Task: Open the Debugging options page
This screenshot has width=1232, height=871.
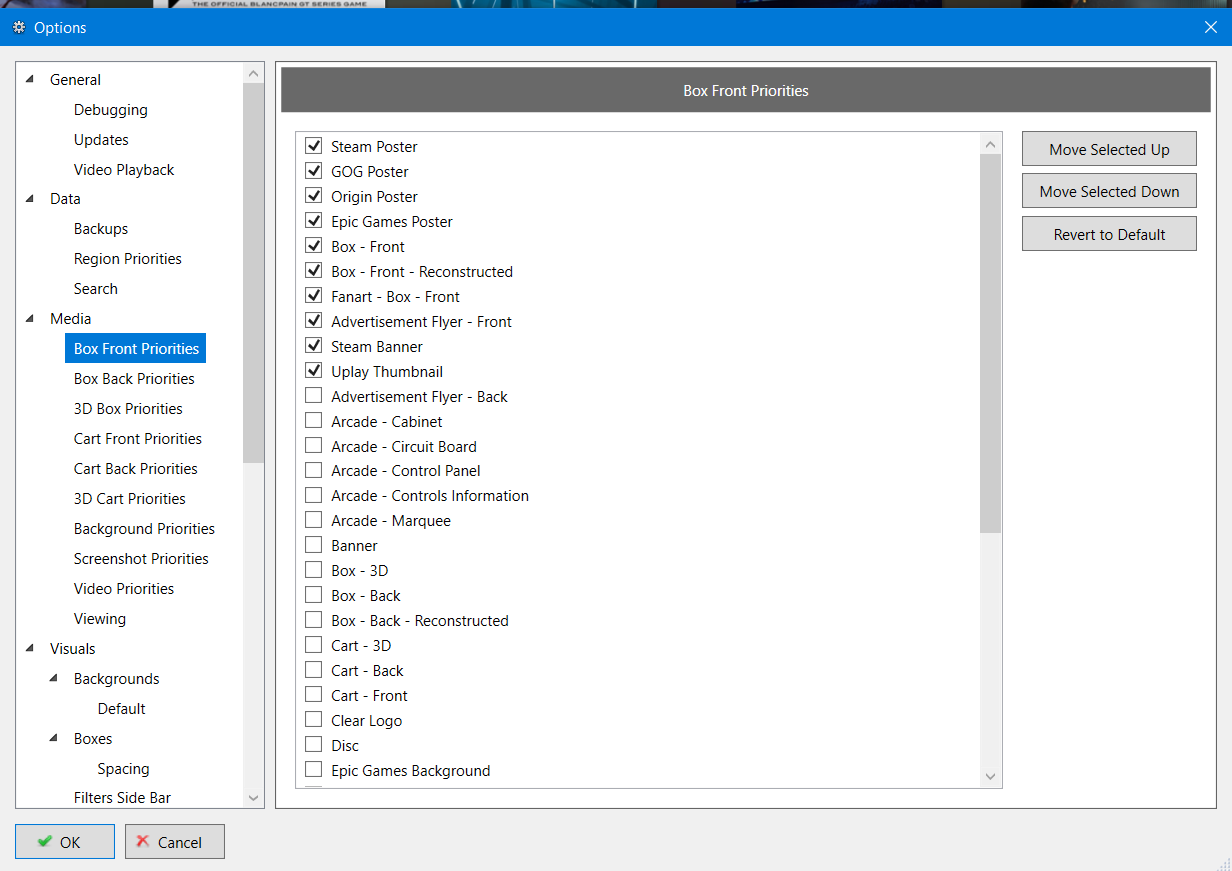Action: [111, 110]
